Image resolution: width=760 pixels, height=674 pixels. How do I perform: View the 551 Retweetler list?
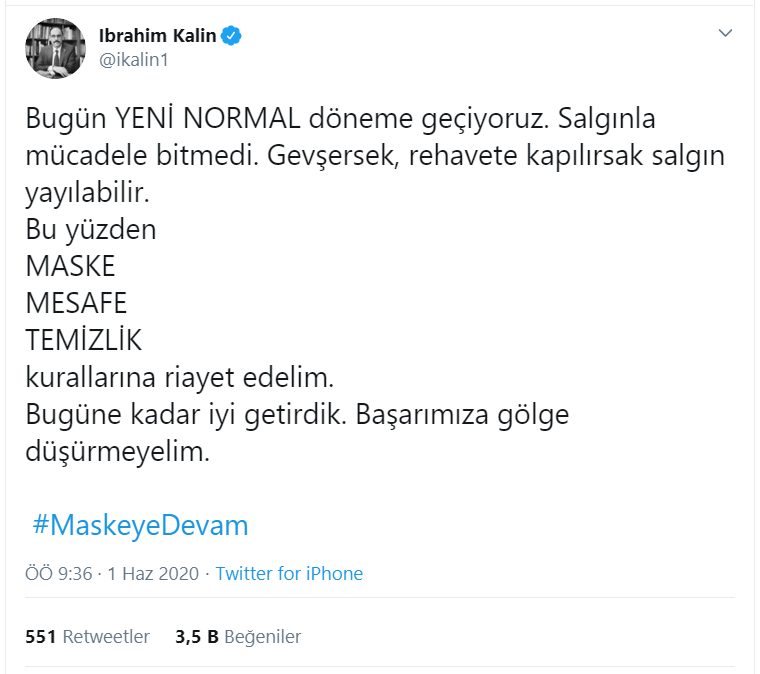(87, 636)
